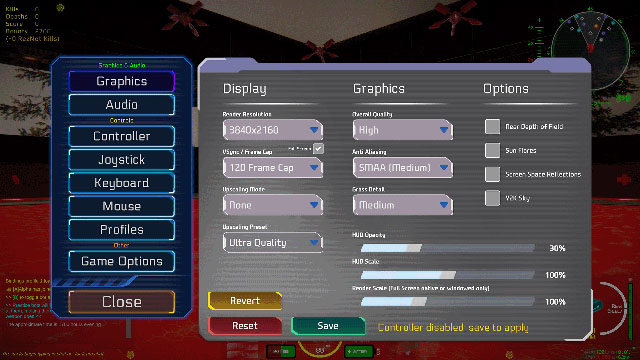Uncheck the Full Screen checkbox
This screenshot has width=640, height=360.
pos(318,149)
